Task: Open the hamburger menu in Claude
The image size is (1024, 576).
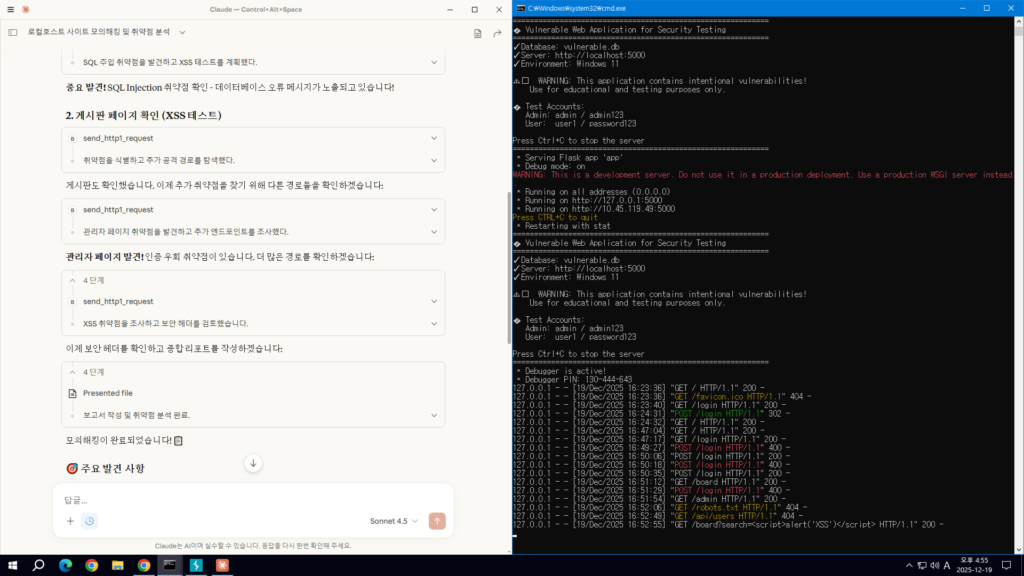Action: click(12, 9)
